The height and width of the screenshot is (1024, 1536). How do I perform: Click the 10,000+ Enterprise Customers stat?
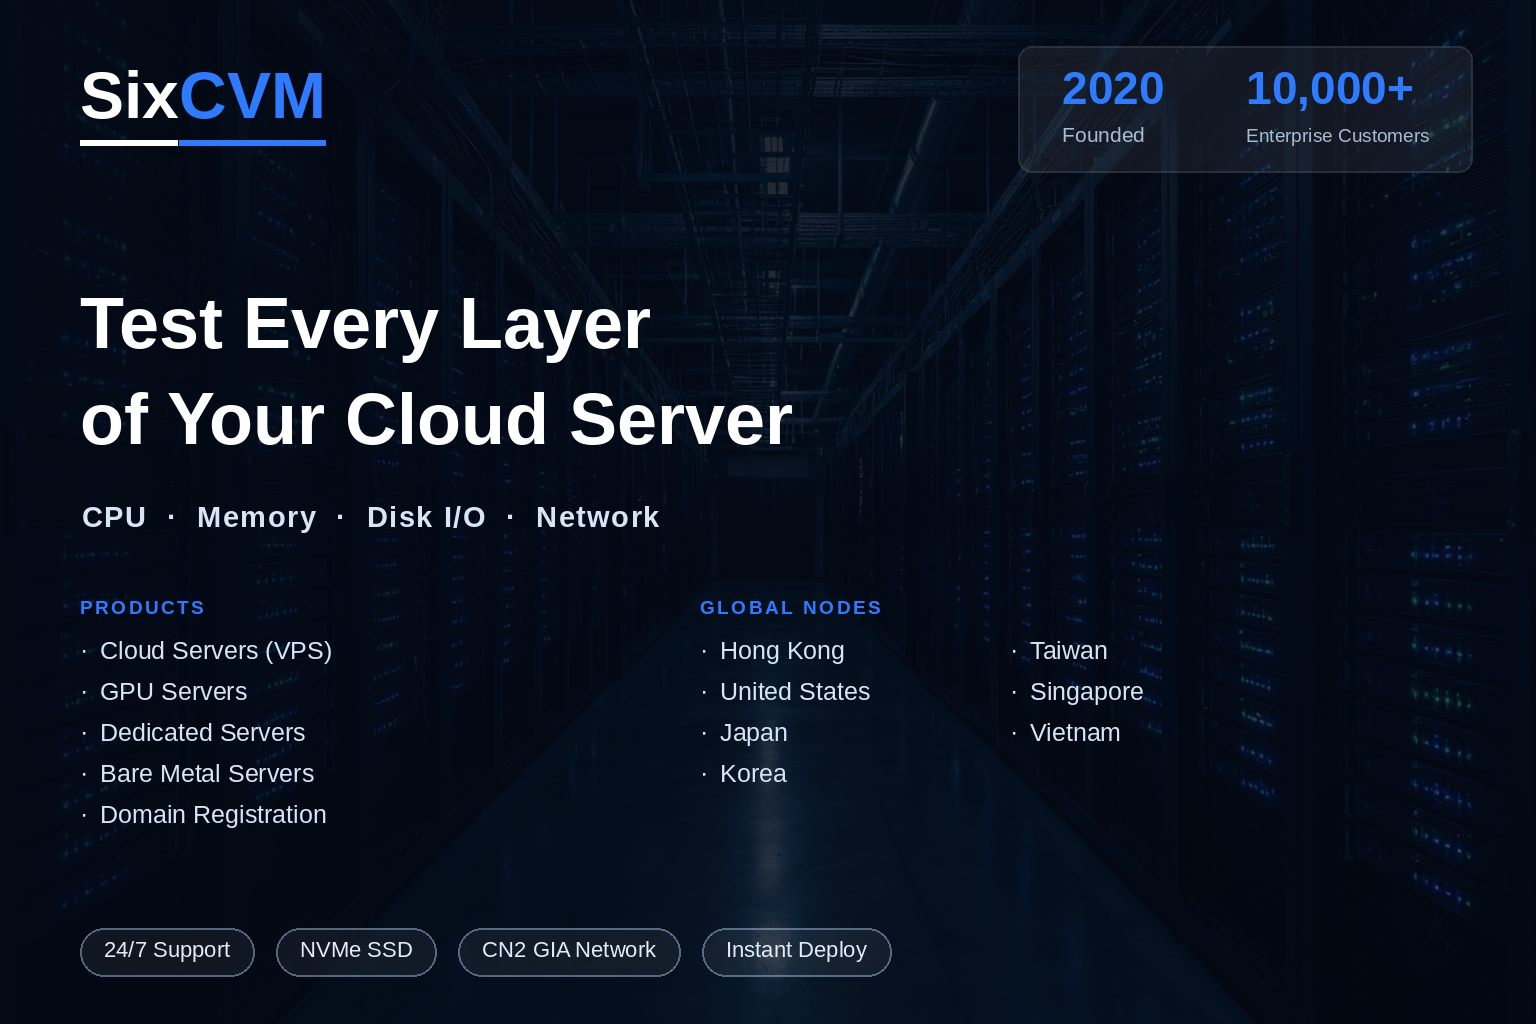pos(1338,106)
